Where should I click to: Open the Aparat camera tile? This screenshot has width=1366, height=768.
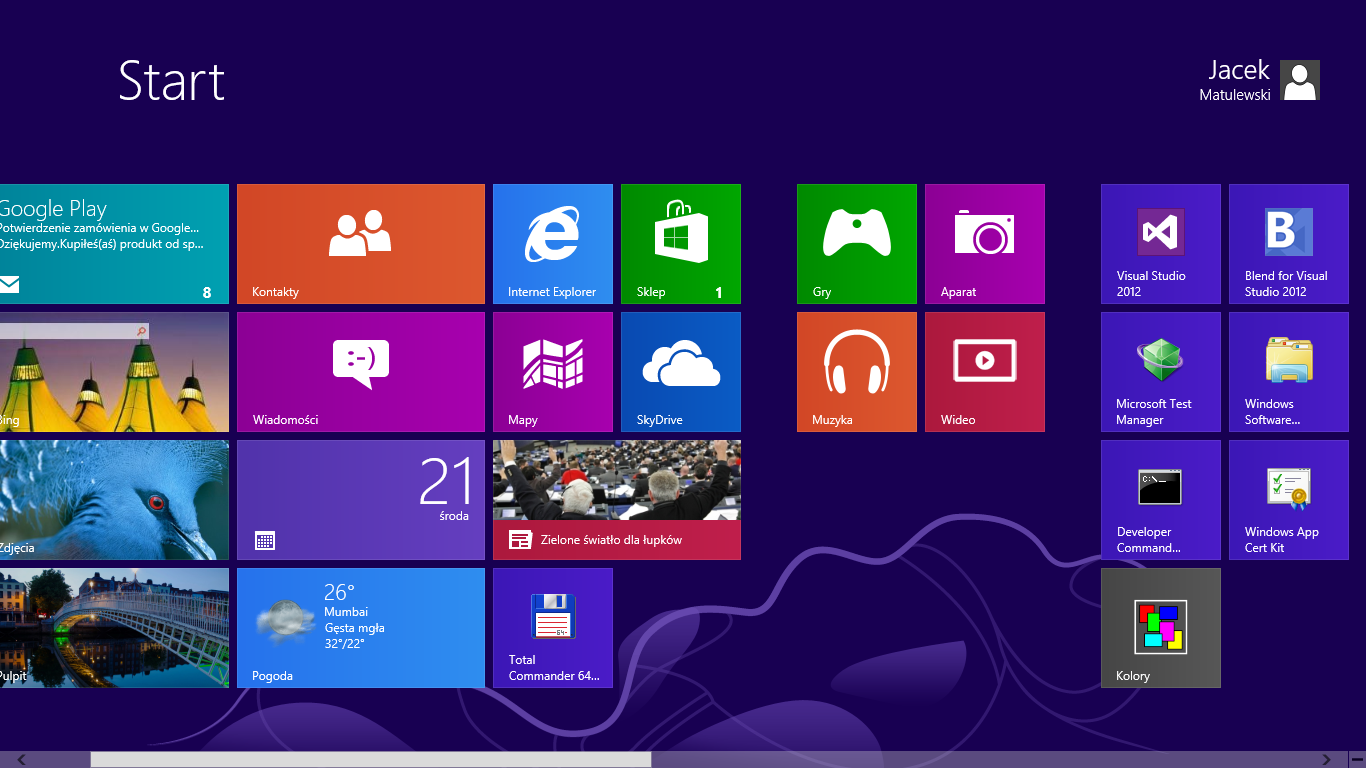pyautogui.click(x=985, y=244)
